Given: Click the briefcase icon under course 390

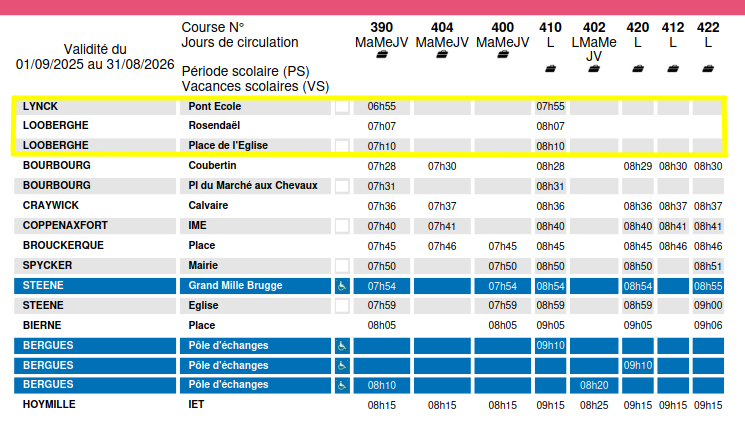Looking at the screenshot, I should [x=382, y=55].
